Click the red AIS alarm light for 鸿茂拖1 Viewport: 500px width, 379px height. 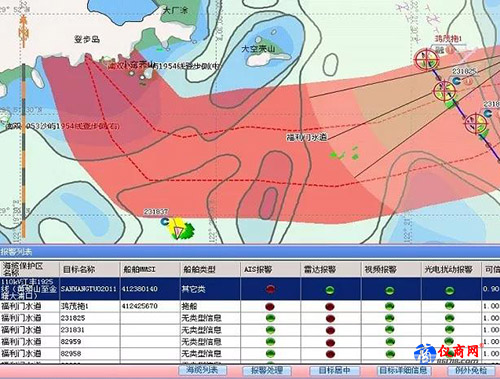click(270, 306)
